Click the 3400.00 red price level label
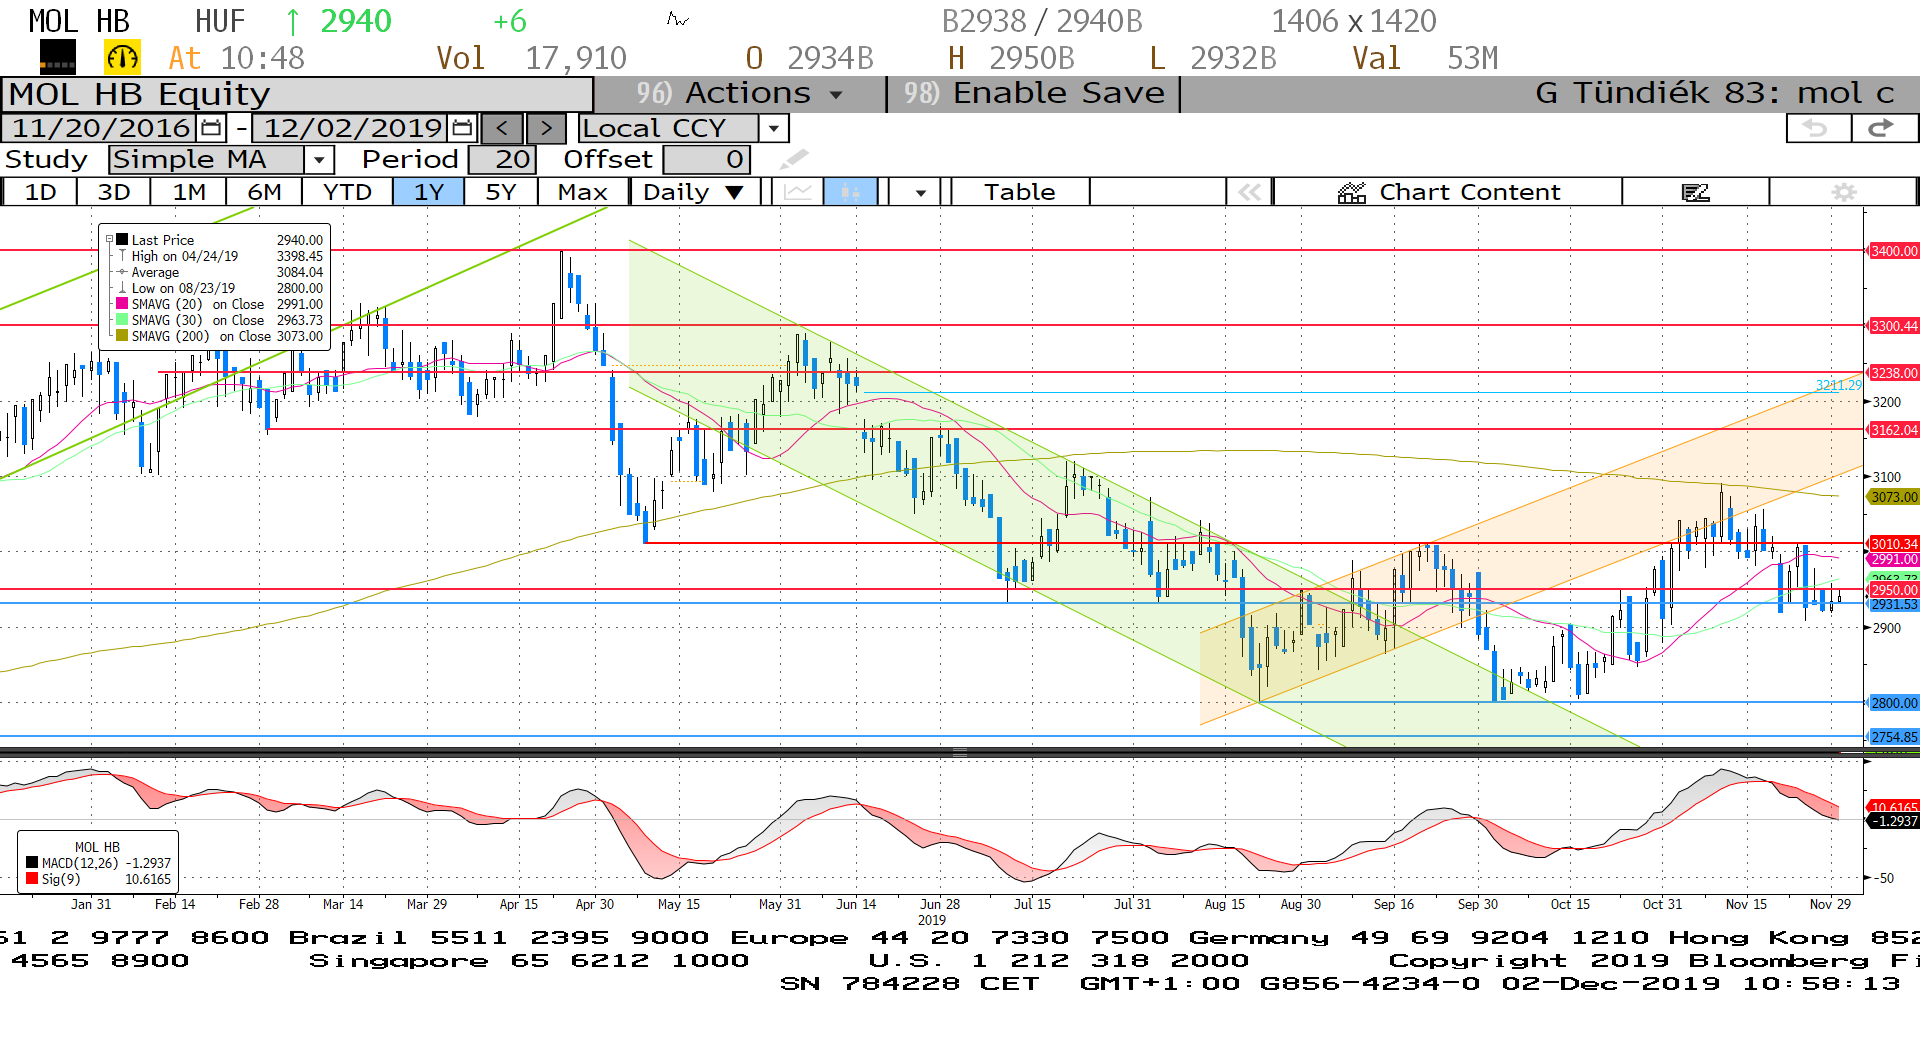 pyautogui.click(x=1894, y=251)
